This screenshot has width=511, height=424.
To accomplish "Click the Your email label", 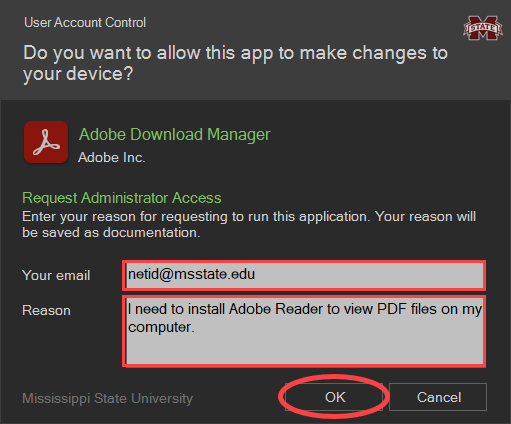I will (x=56, y=276).
